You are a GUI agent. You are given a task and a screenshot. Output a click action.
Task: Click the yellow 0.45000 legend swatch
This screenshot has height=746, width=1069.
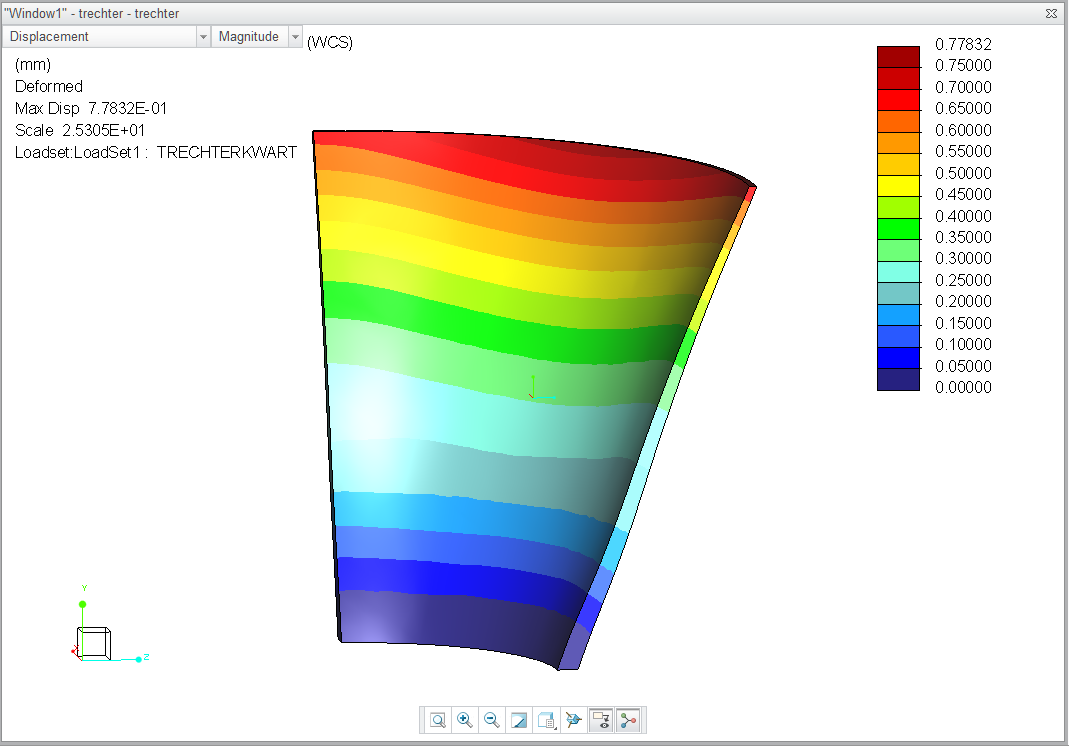[898, 185]
